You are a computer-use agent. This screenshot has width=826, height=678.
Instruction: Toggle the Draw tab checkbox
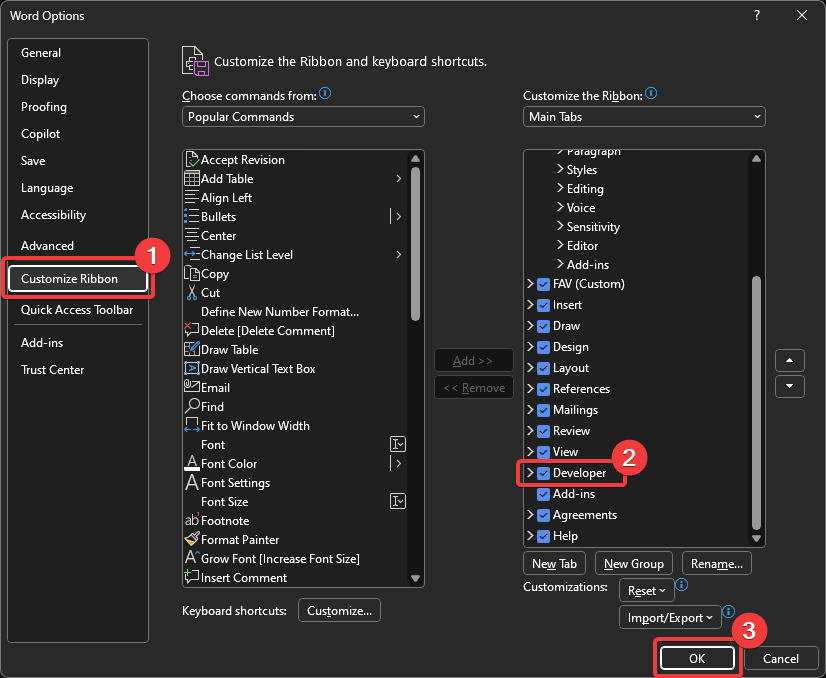[x=543, y=326]
